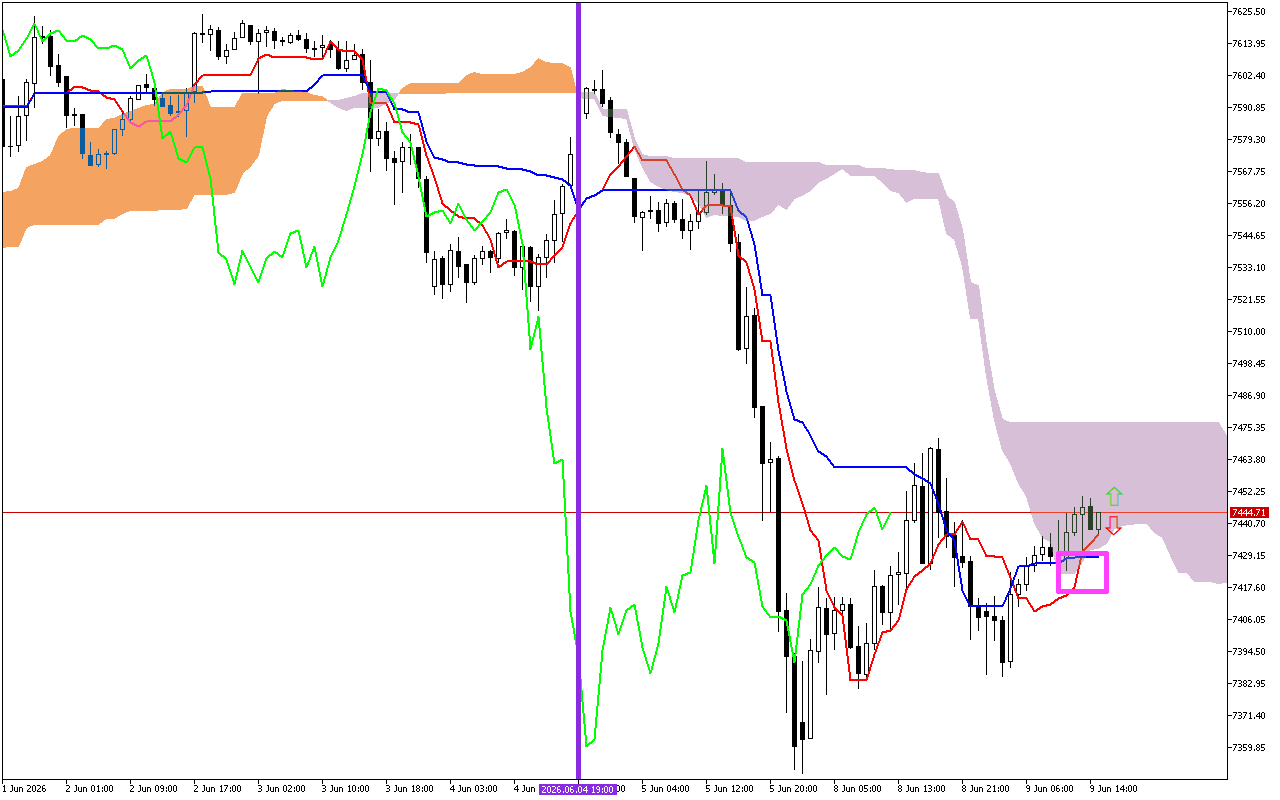Click the 8 Jun 05:00 time axis label
The image size is (1280, 800).
tap(857, 789)
